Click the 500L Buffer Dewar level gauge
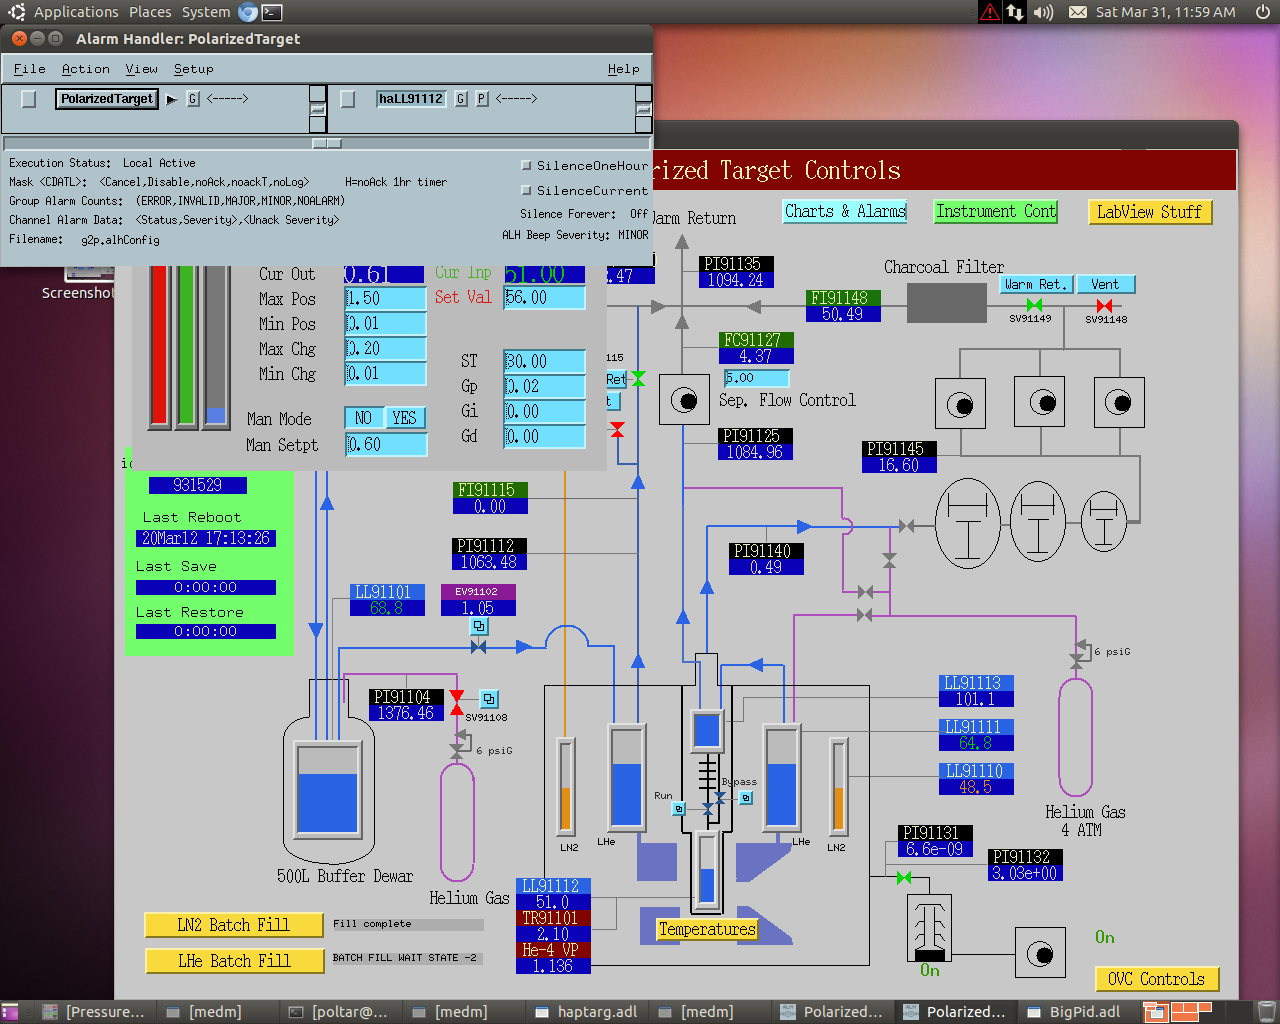 328,789
